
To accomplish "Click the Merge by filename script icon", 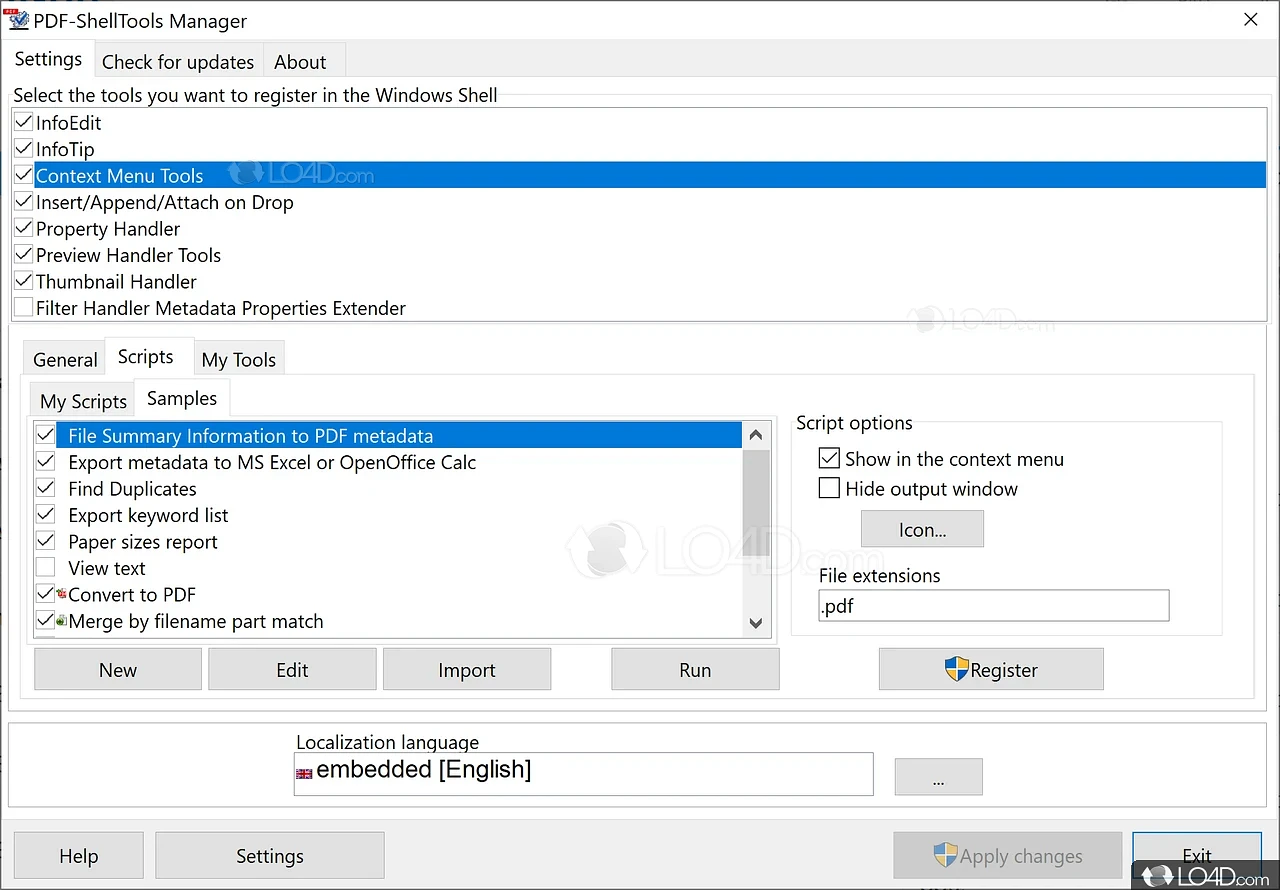I will [62, 621].
